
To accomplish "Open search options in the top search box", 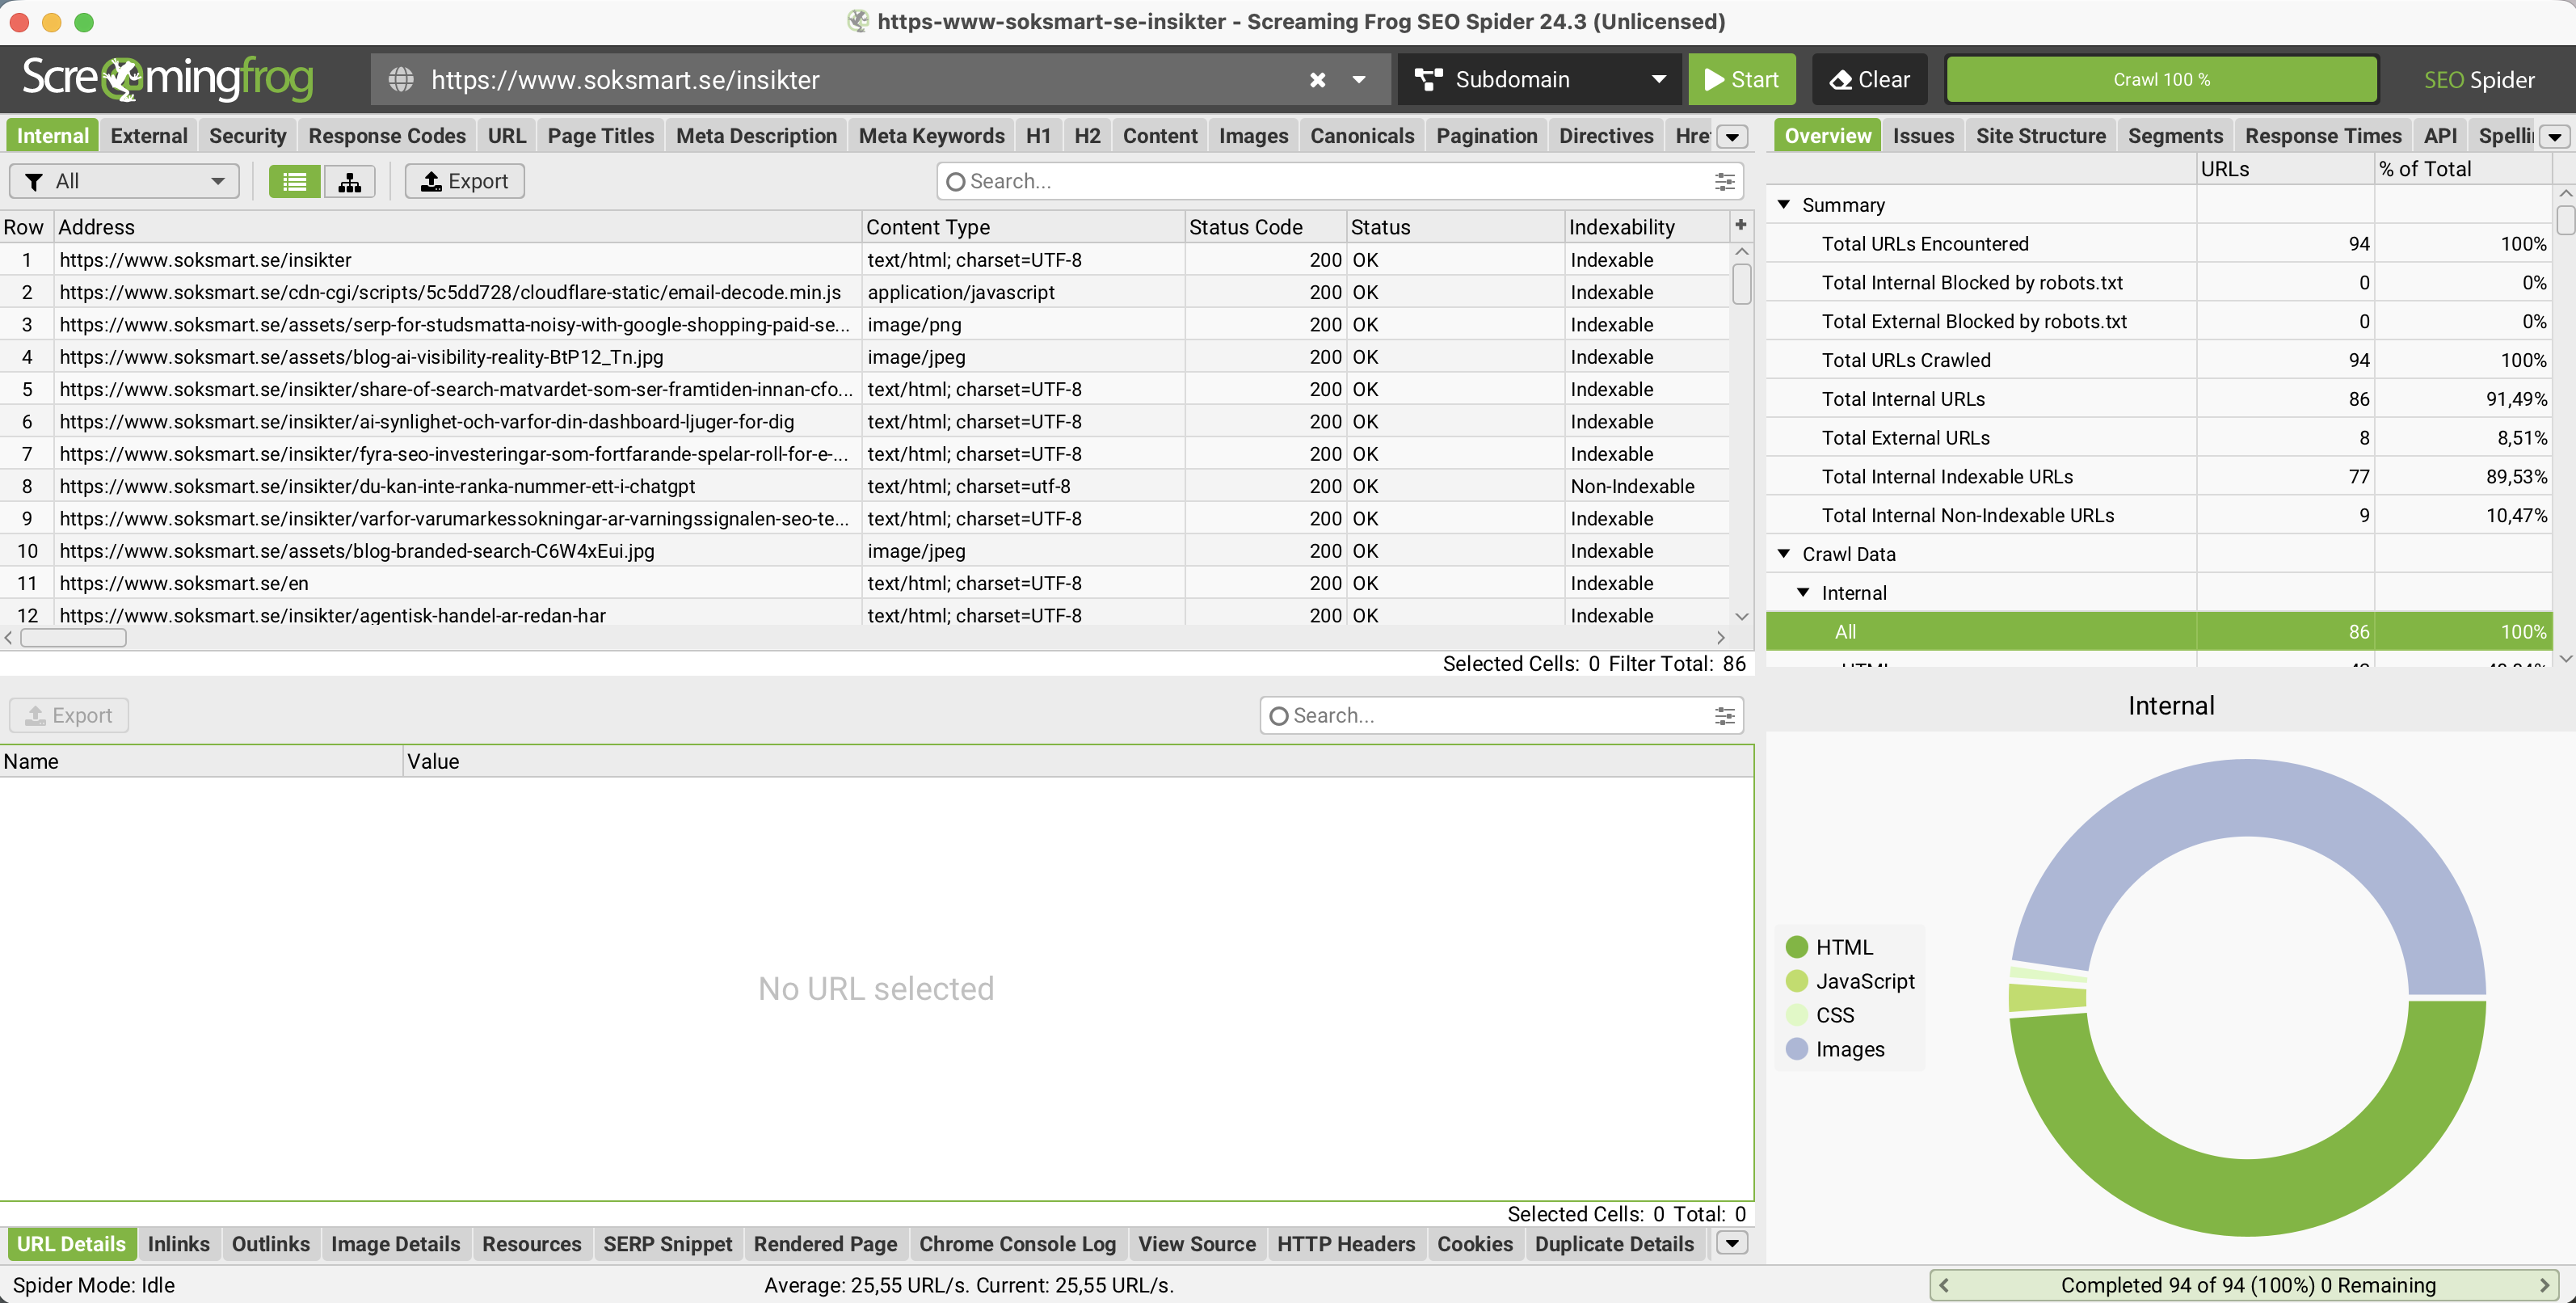I will (x=1725, y=181).
